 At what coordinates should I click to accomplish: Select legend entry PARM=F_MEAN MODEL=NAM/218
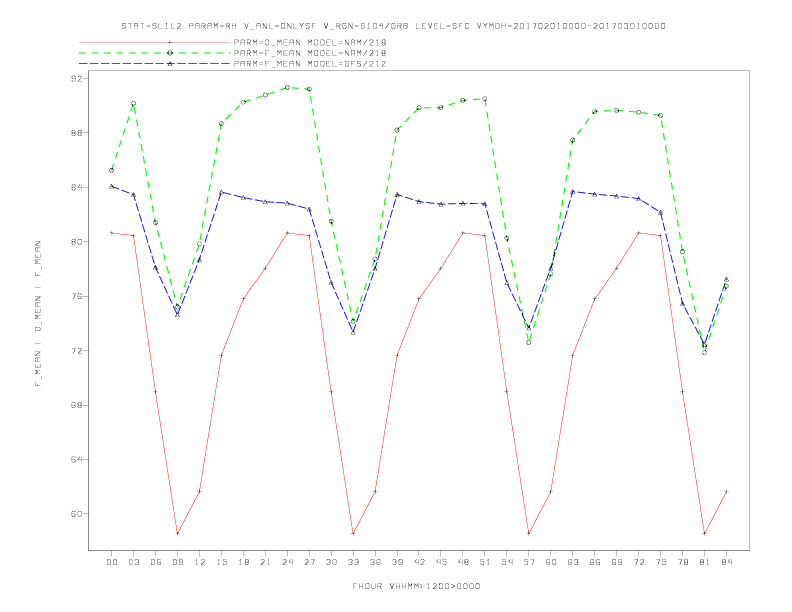310,53
